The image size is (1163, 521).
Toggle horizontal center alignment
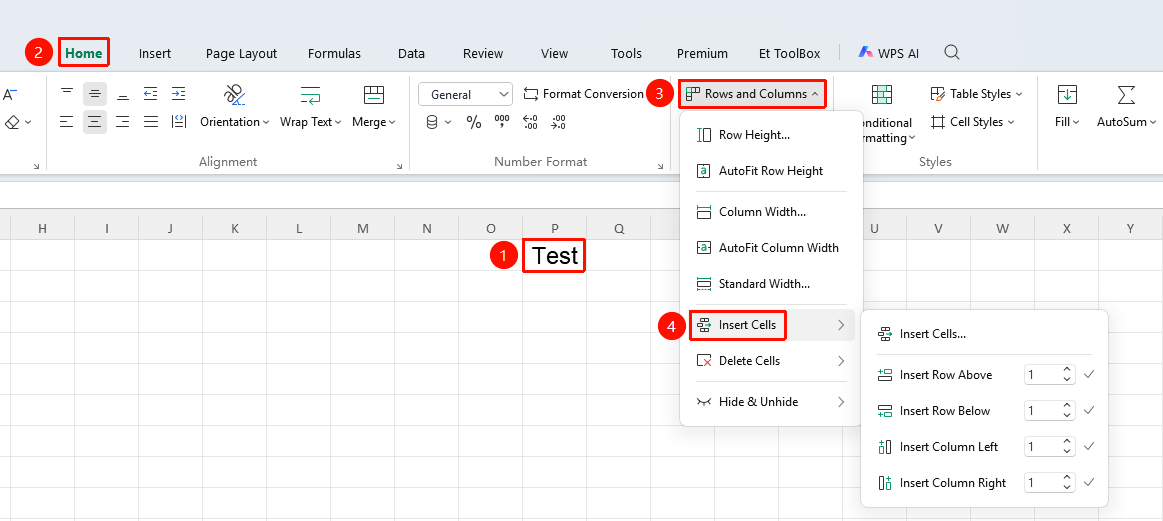coord(94,122)
